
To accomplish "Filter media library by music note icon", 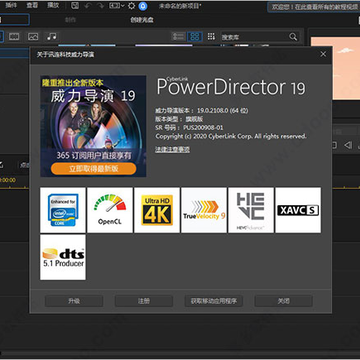I will point(52,36).
